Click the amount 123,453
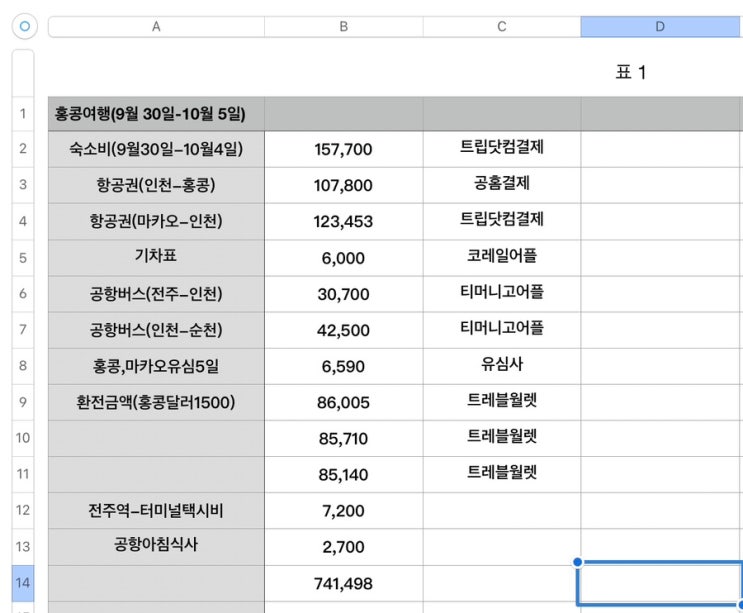This screenshot has width=743, height=613. tap(344, 221)
